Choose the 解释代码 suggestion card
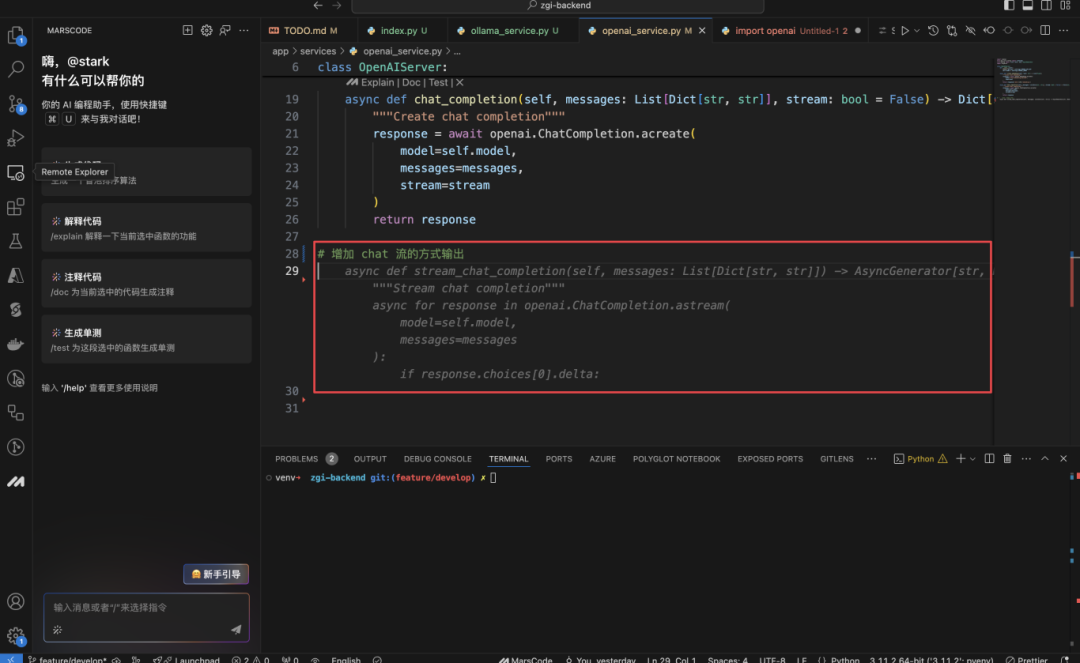 pyautogui.click(x=146, y=228)
